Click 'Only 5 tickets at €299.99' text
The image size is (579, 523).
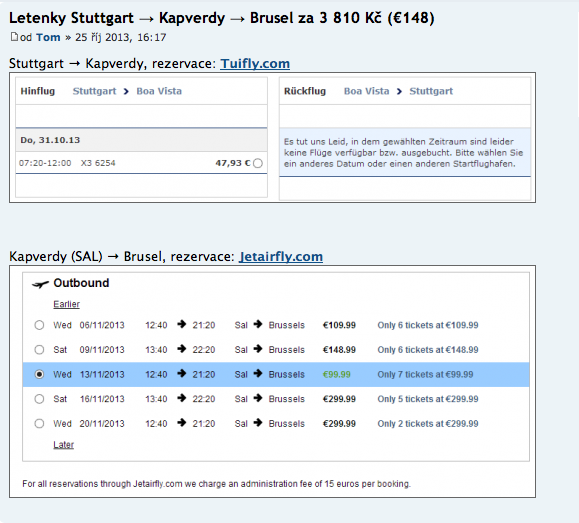tap(428, 399)
